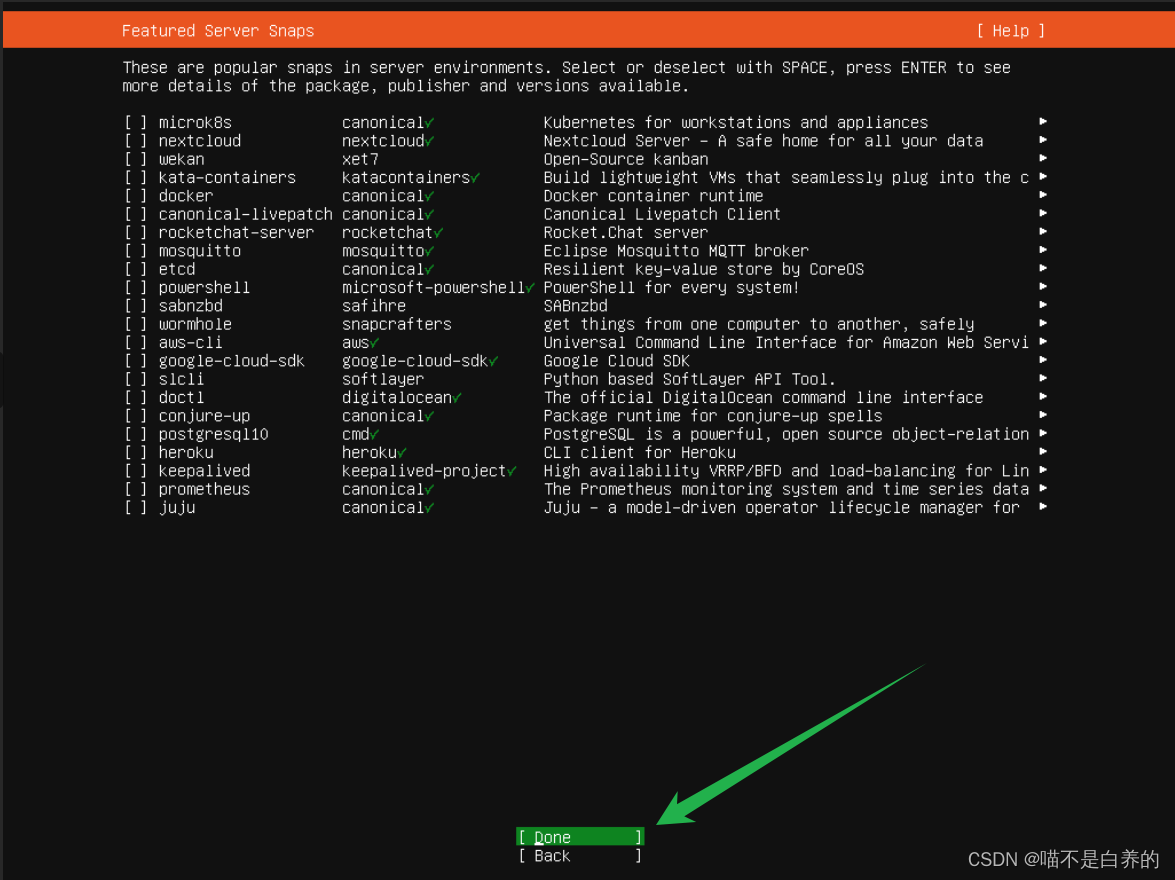Viewport: 1175px width, 880px height.
Task: Click publisher 'keepalived-project' text
Action: 424,471
